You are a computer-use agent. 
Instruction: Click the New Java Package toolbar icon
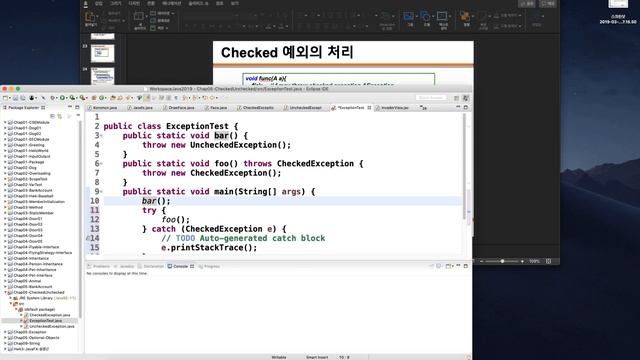pyautogui.click(x=94, y=98)
